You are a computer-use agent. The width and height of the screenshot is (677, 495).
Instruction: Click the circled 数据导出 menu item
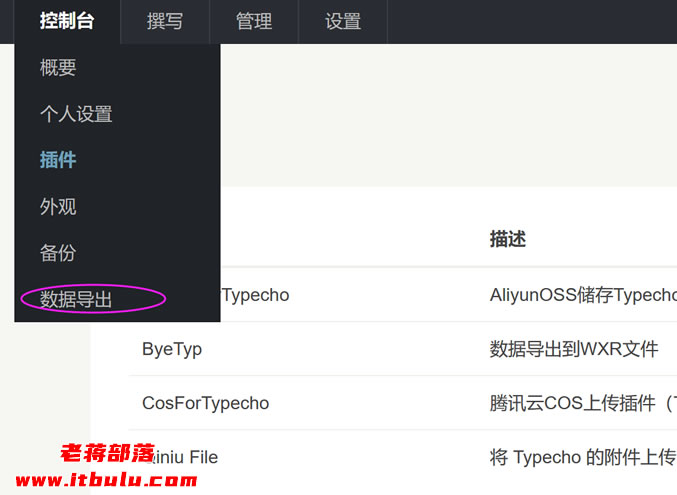pos(76,299)
